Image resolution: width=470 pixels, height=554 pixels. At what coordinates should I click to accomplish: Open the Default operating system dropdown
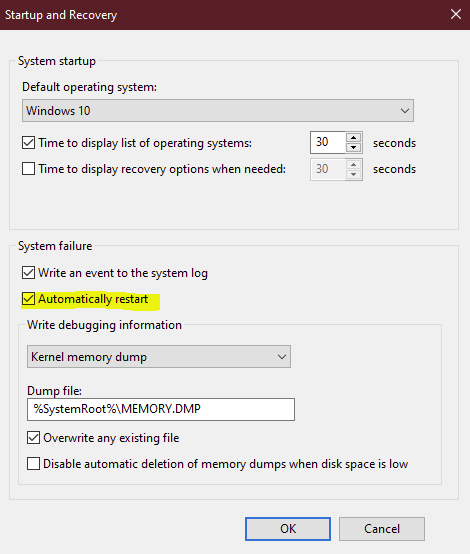(x=218, y=111)
